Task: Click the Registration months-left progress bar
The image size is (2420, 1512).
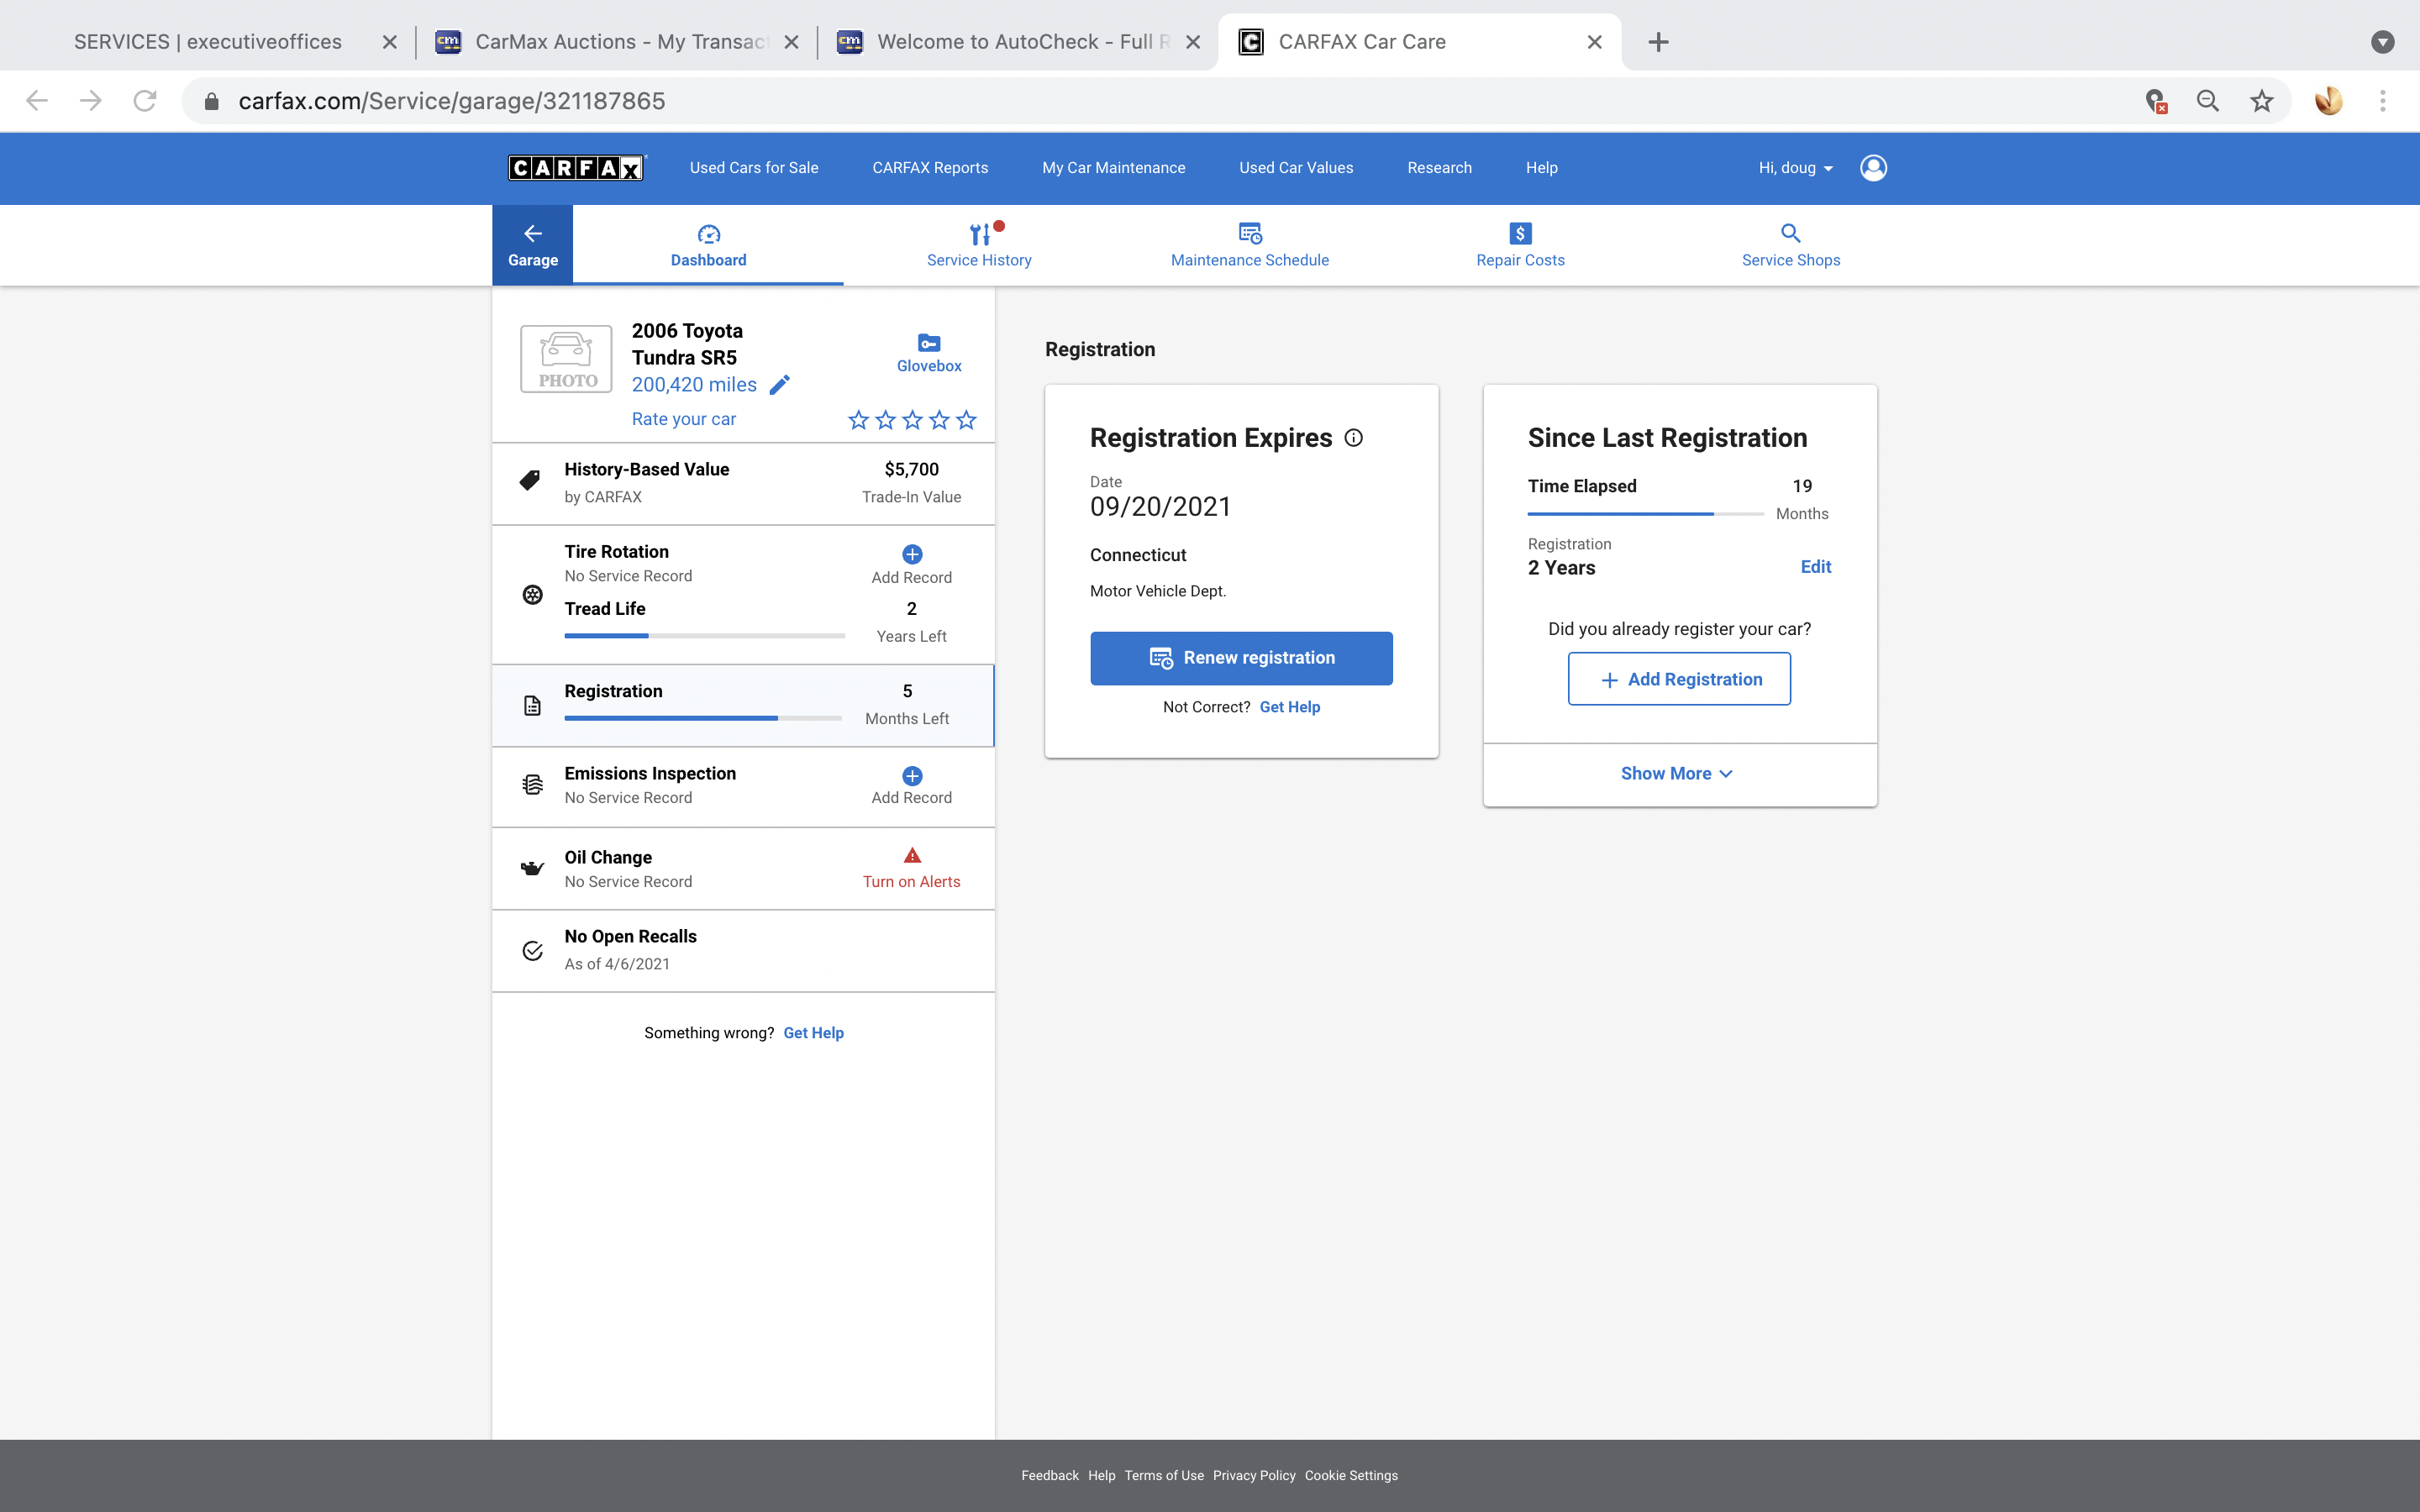Action: [x=703, y=718]
